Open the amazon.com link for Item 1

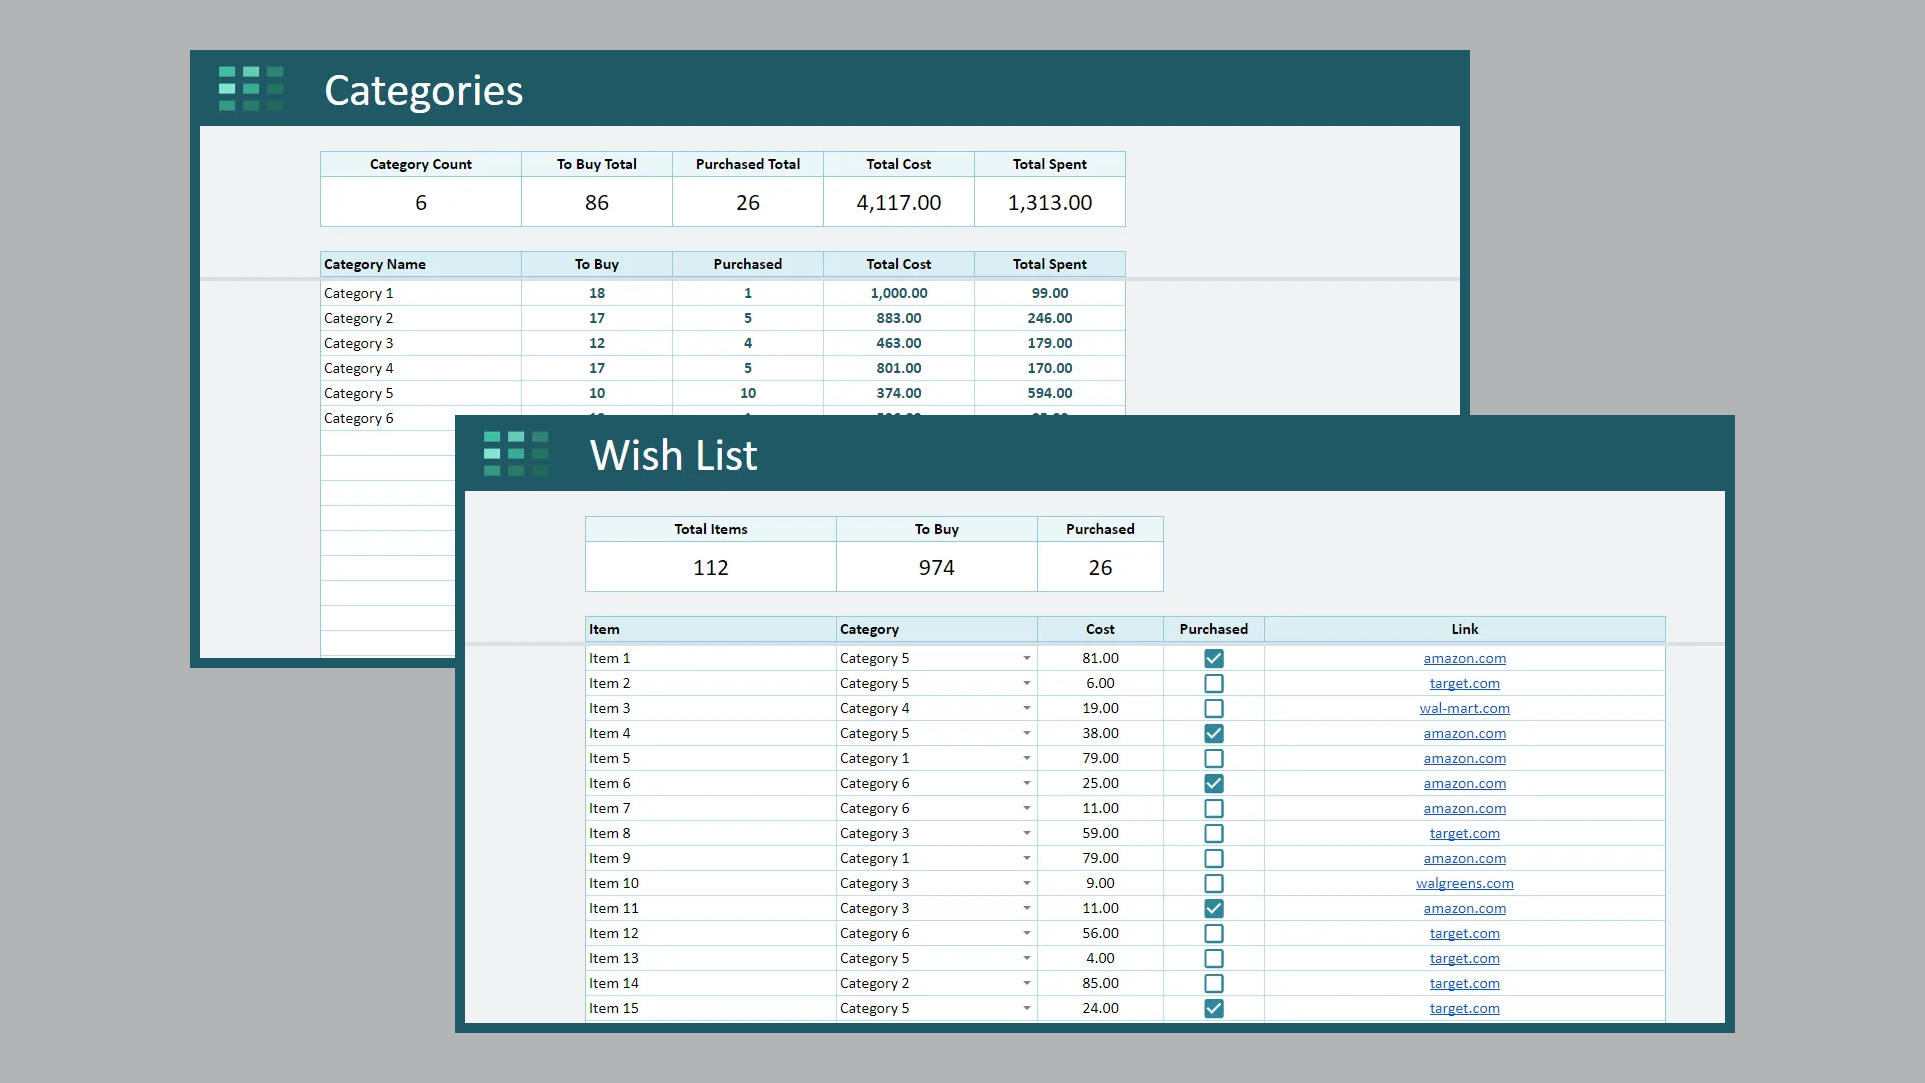point(1464,658)
